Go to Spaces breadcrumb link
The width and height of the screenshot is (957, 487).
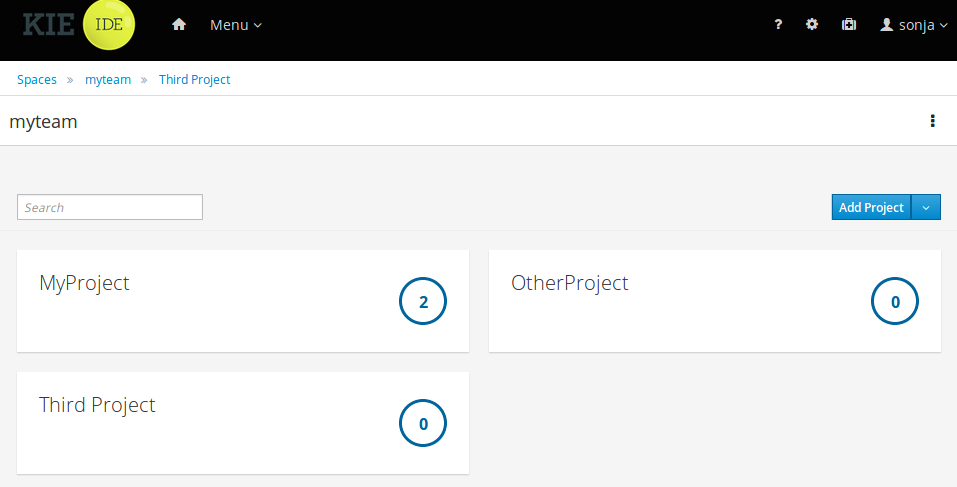[x=37, y=79]
